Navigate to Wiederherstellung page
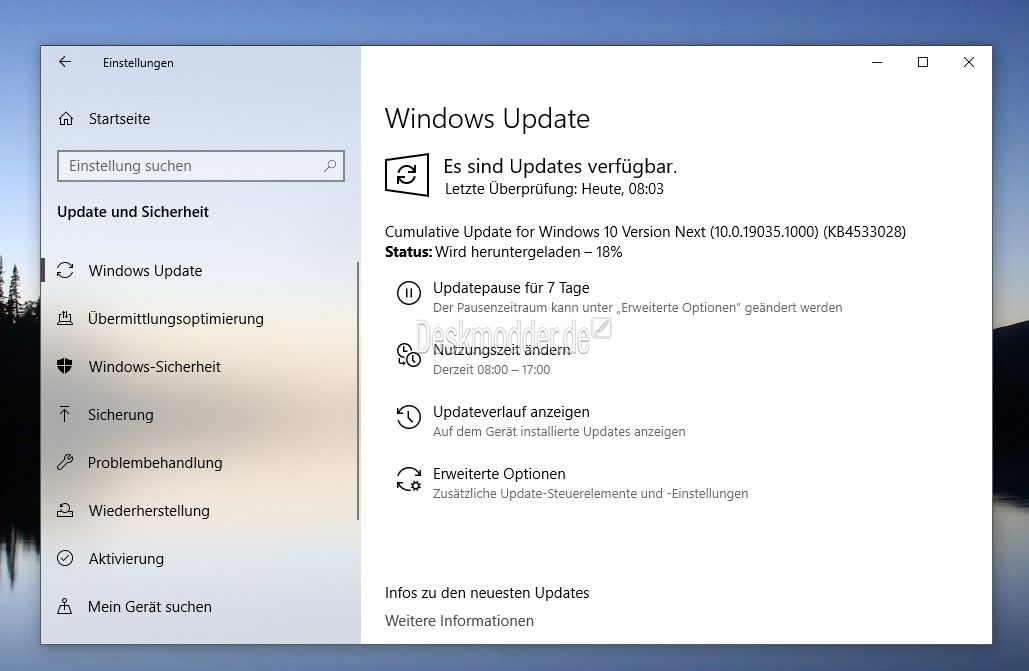The height and width of the screenshot is (671, 1029). 149,510
